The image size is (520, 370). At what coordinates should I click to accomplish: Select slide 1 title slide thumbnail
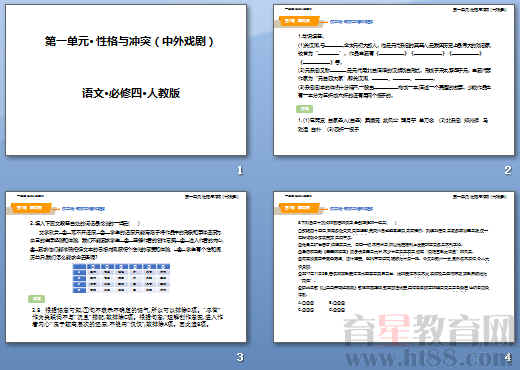click(x=126, y=80)
